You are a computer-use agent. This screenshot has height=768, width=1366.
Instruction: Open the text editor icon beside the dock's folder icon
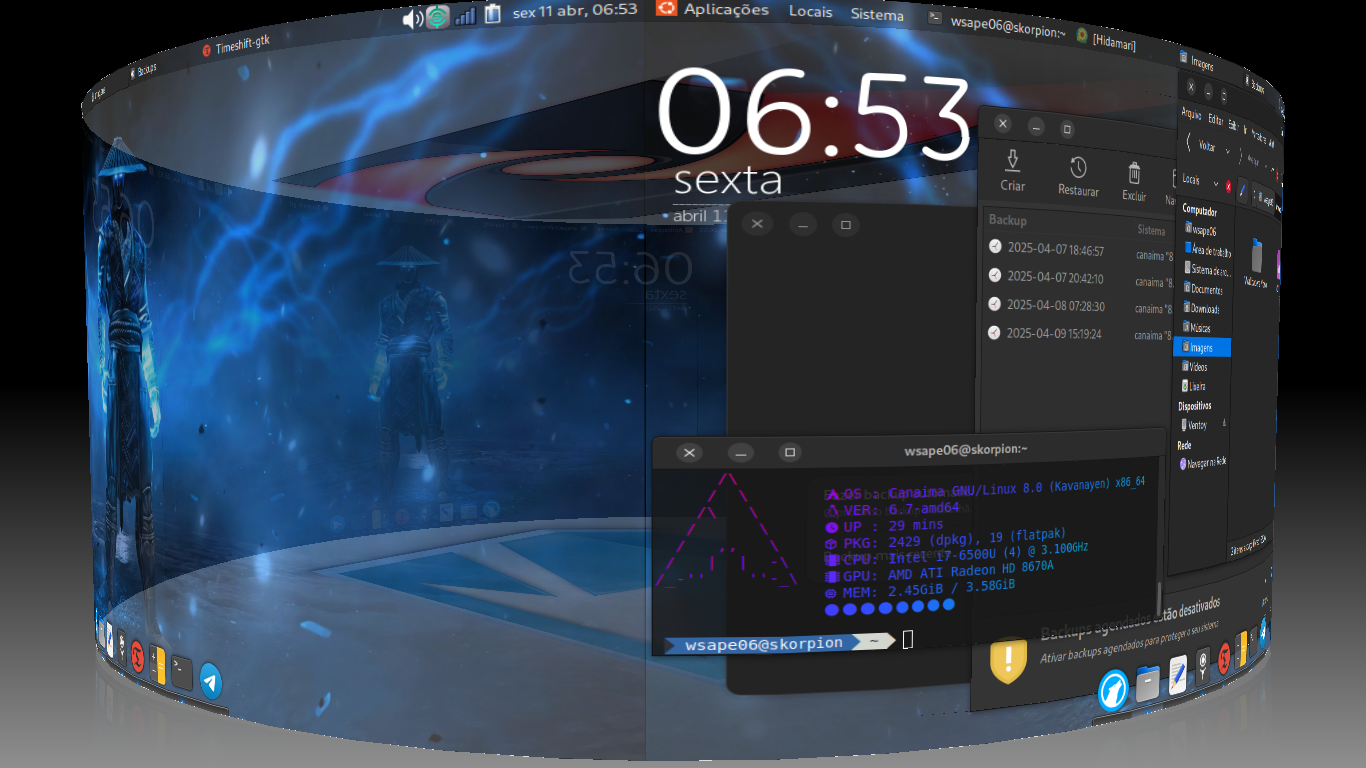tap(1178, 674)
